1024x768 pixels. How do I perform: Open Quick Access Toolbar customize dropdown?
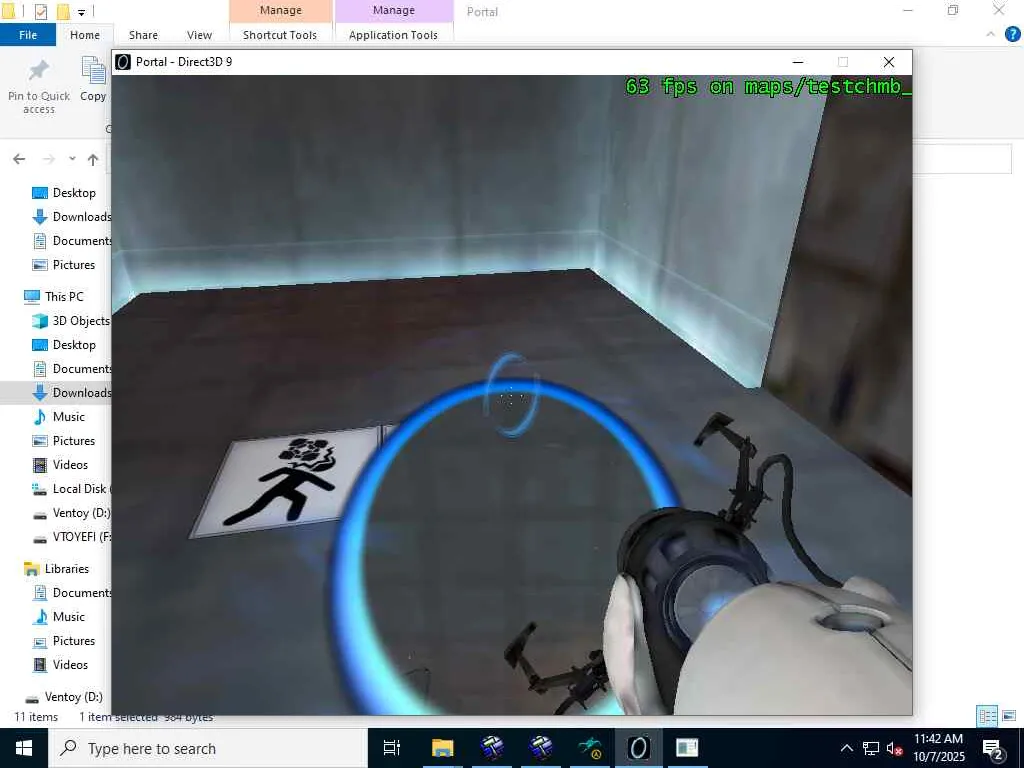(82, 12)
